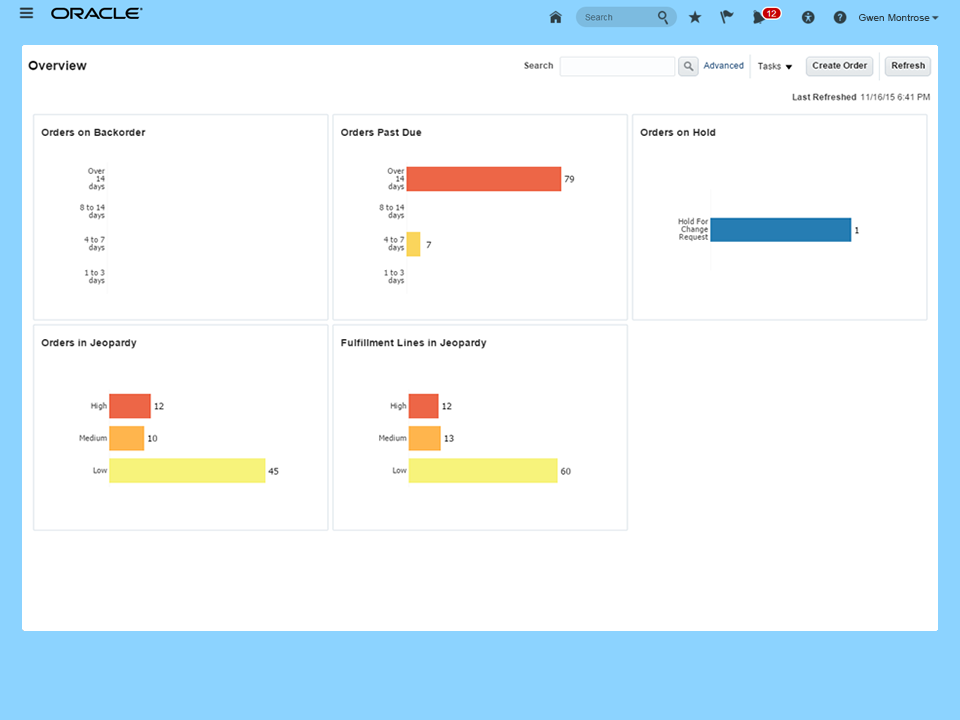
Task: Click the Overview page heading
Action: [x=58, y=66]
